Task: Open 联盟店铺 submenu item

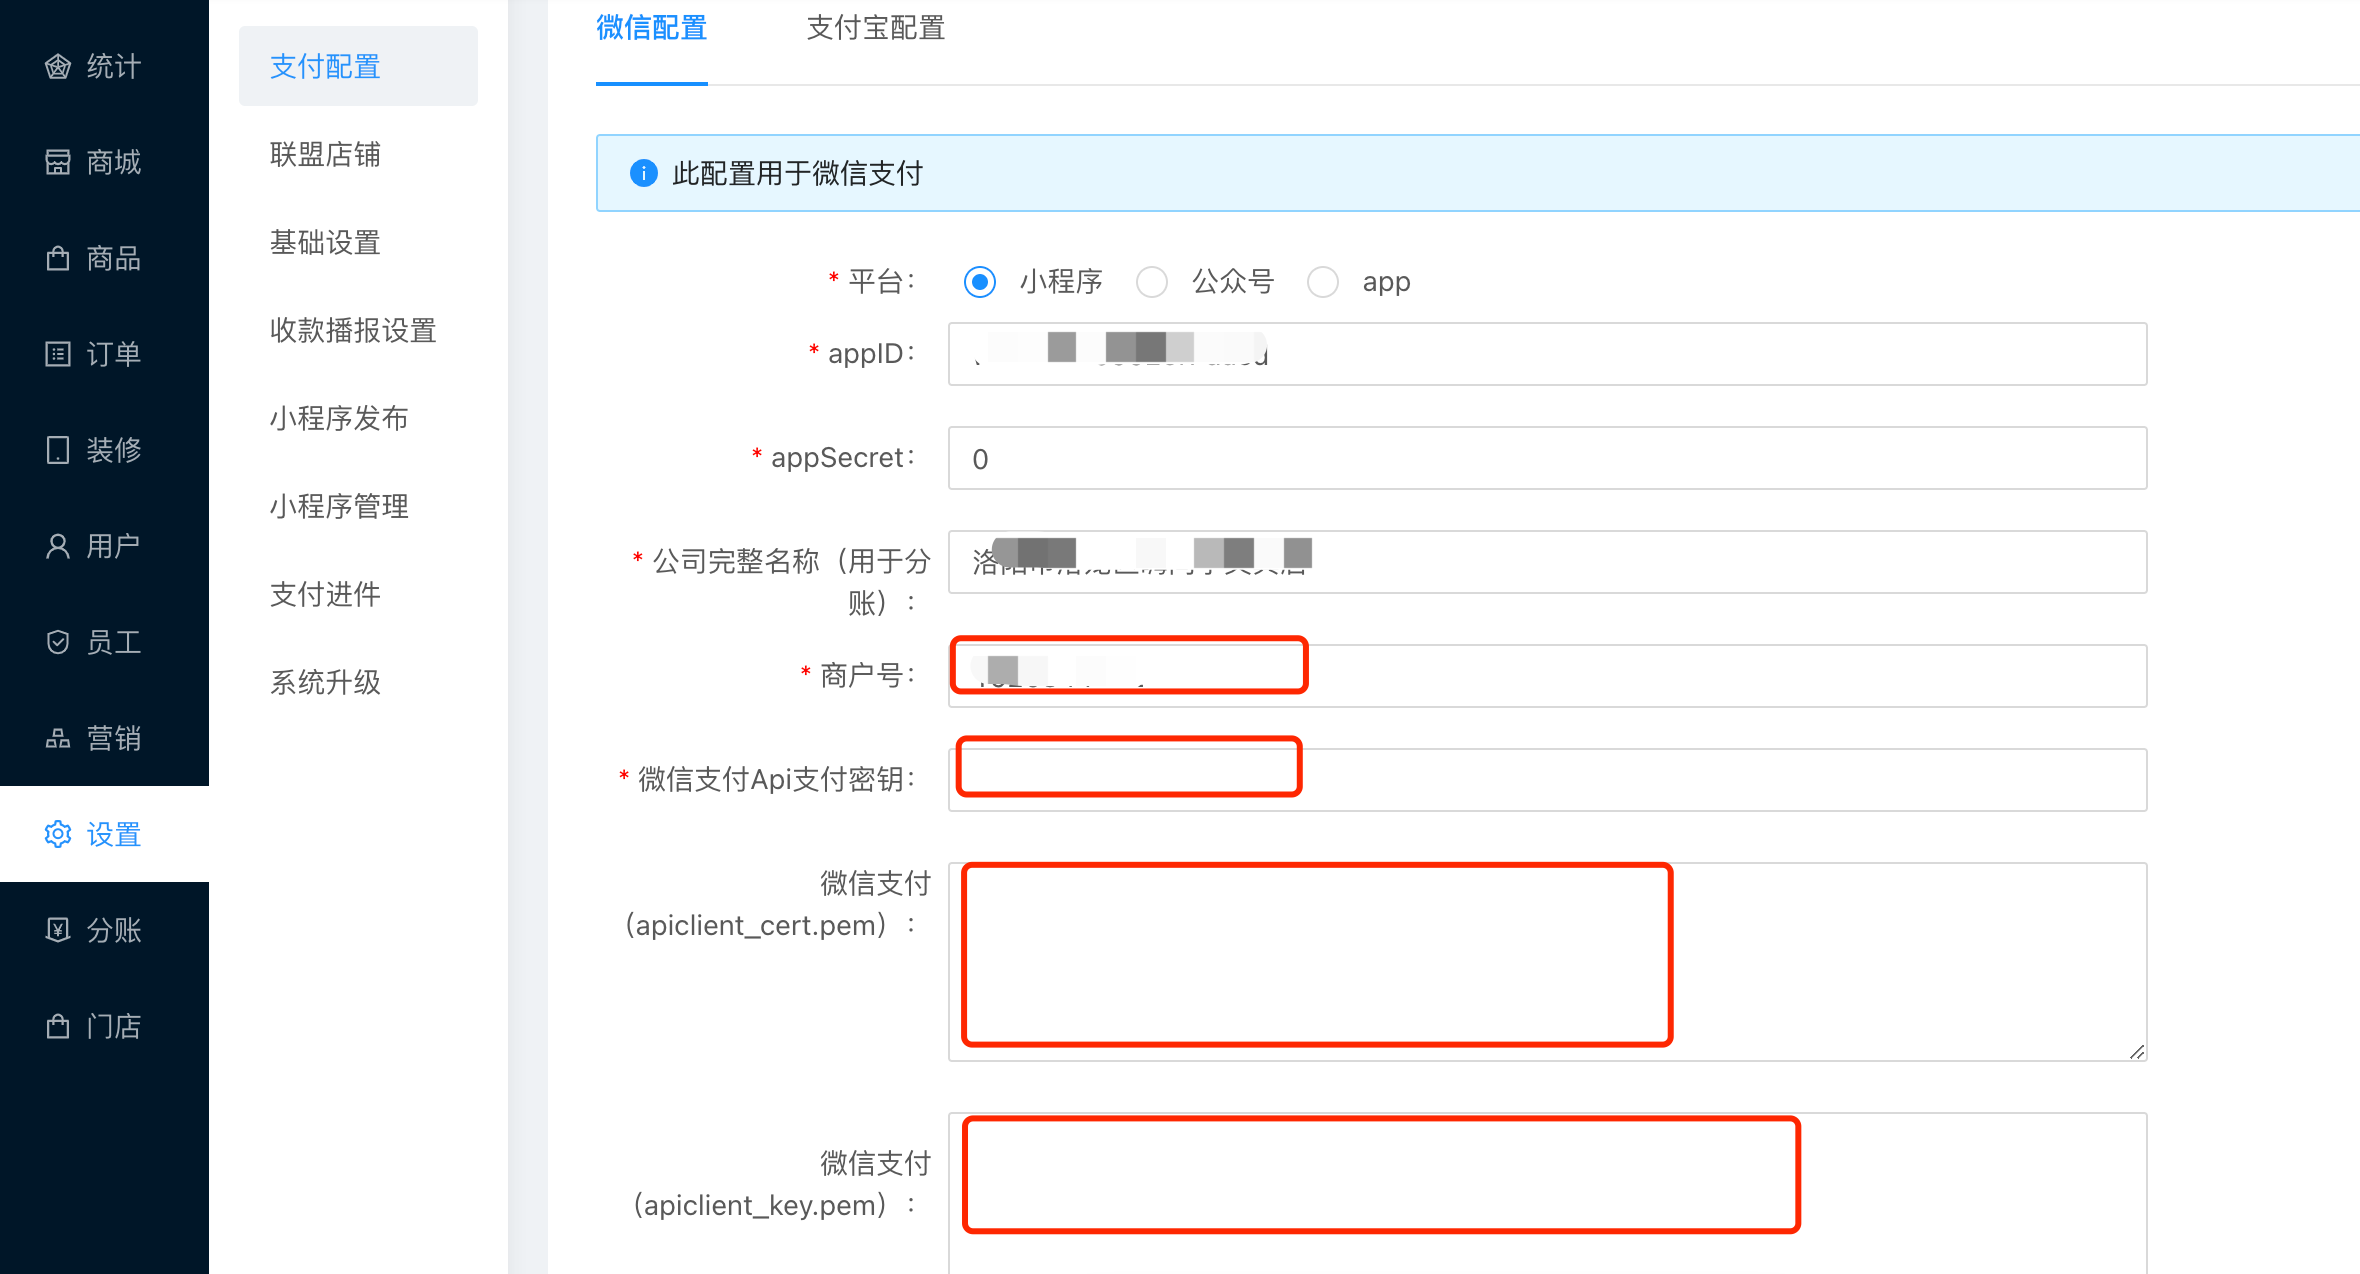Action: coord(325,154)
